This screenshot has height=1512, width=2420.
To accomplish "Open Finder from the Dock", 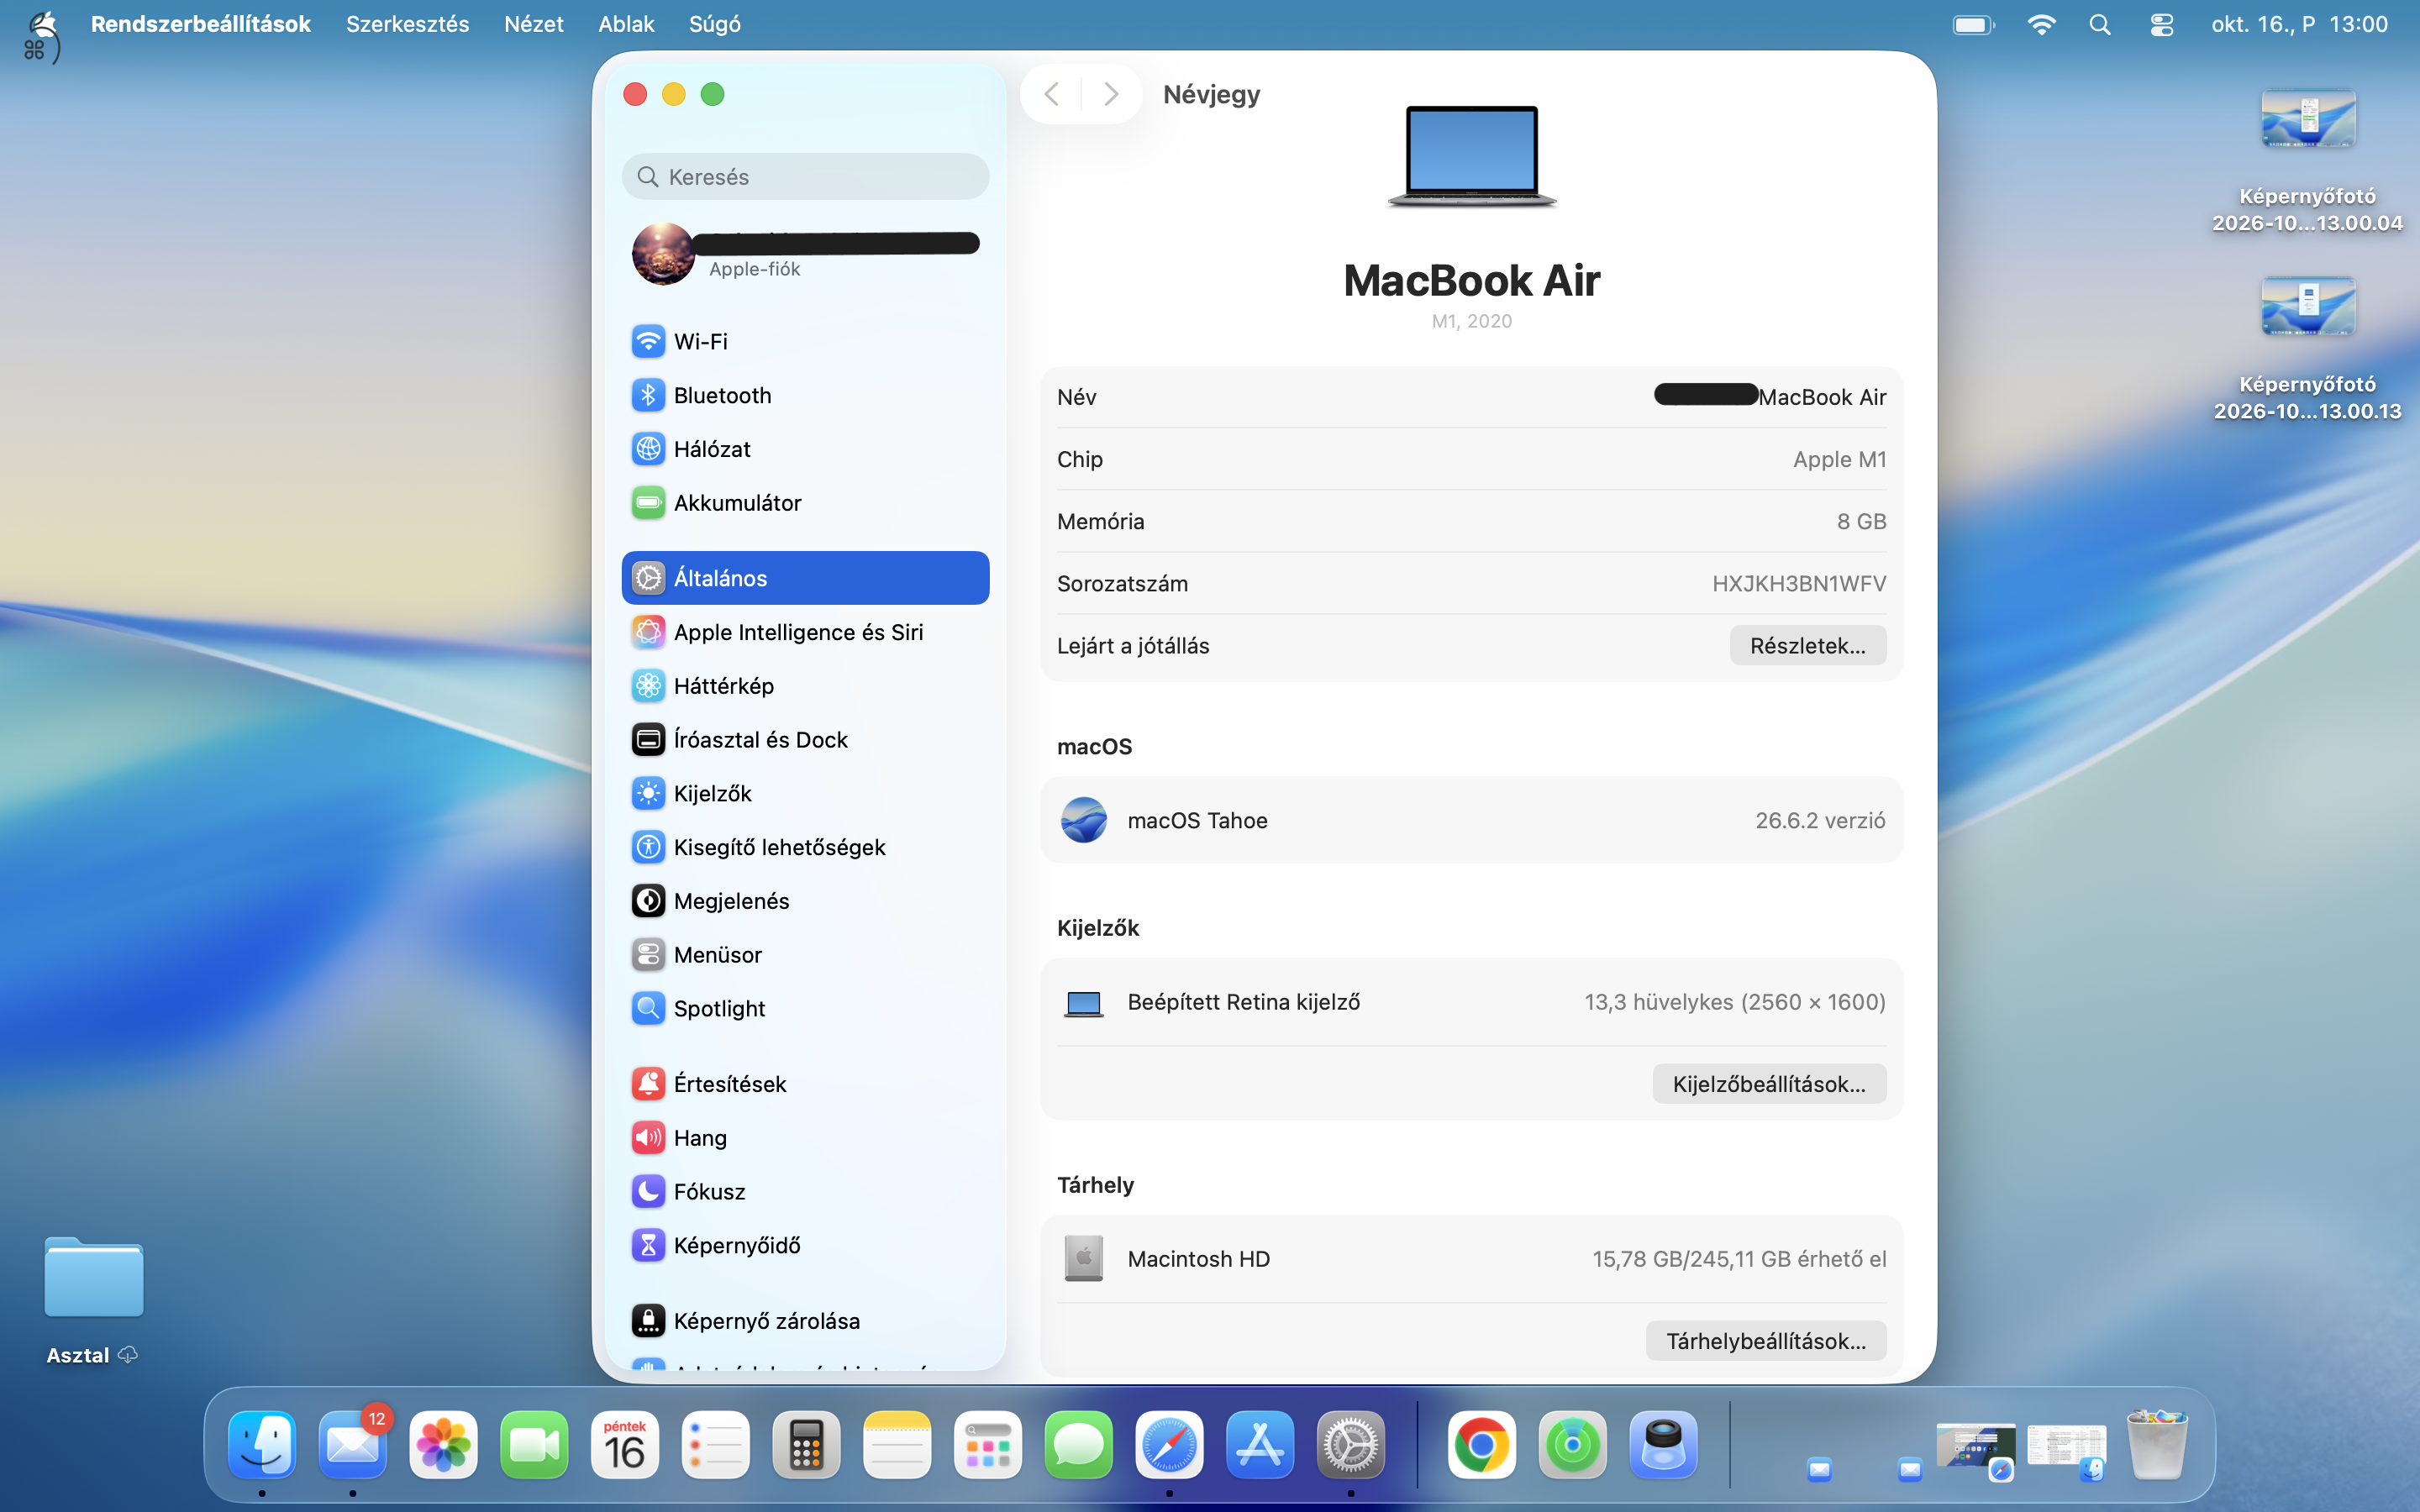I will pos(262,1445).
